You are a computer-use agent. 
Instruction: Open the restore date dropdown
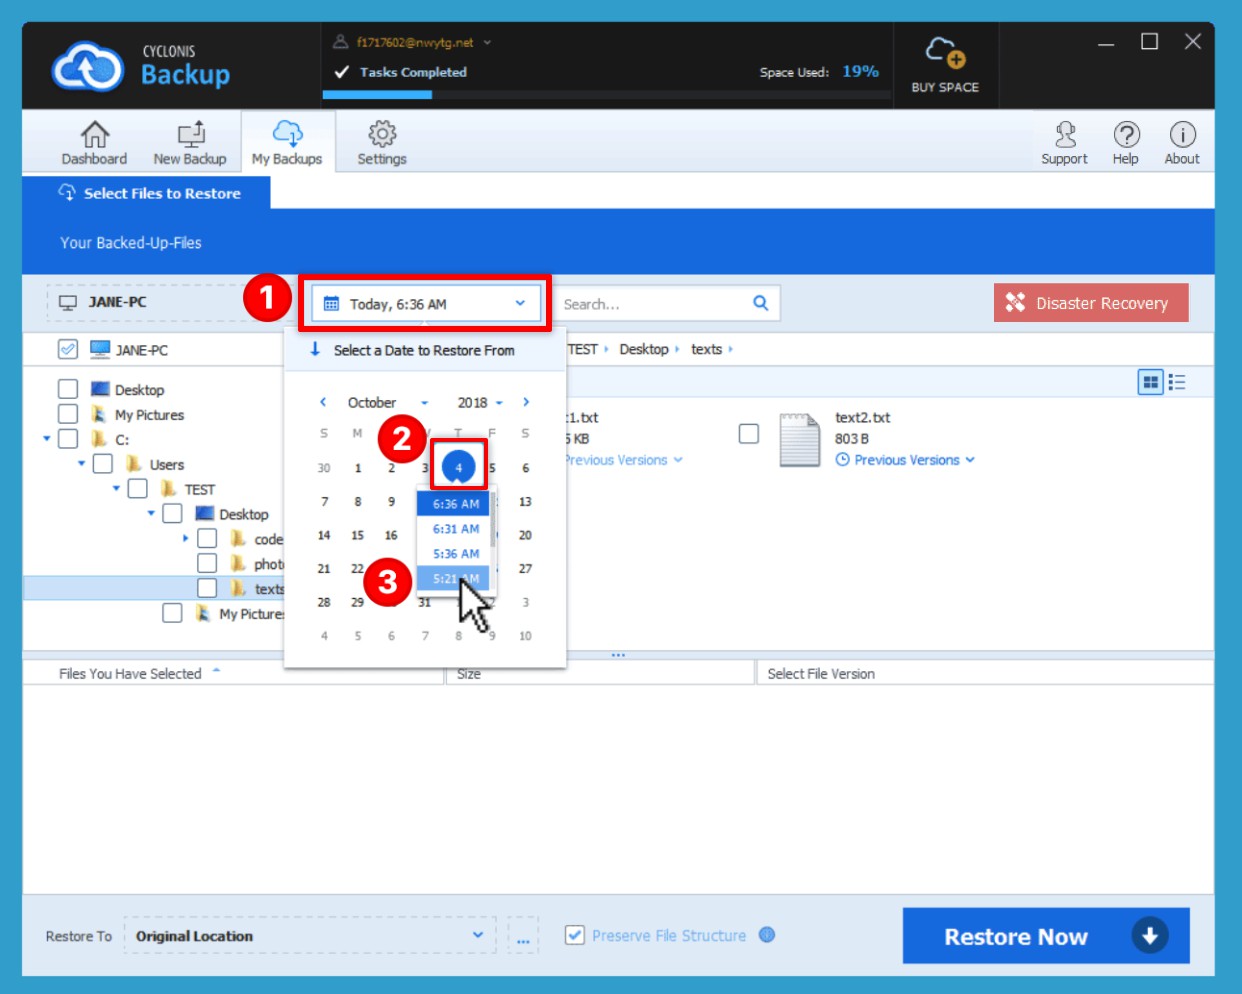pos(426,304)
